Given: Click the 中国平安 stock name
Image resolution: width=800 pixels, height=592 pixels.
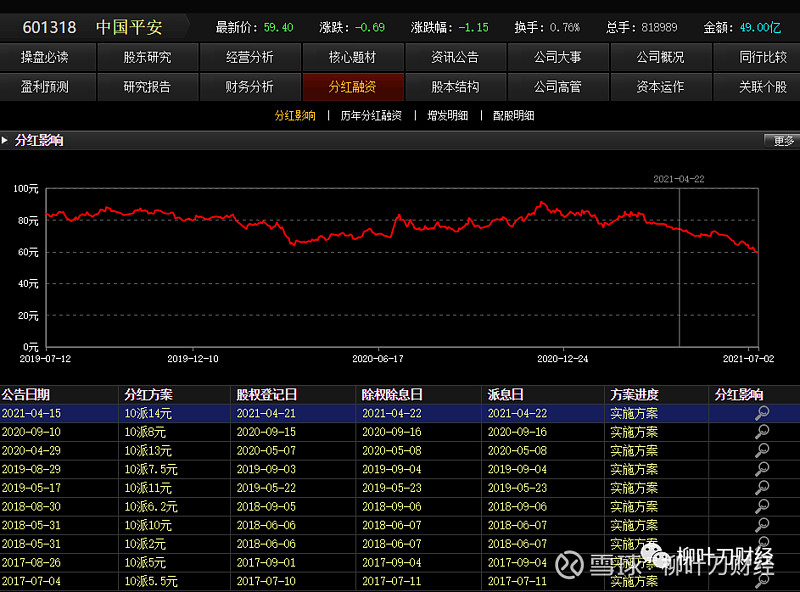Looking at the screenshot, I should 129,27.
